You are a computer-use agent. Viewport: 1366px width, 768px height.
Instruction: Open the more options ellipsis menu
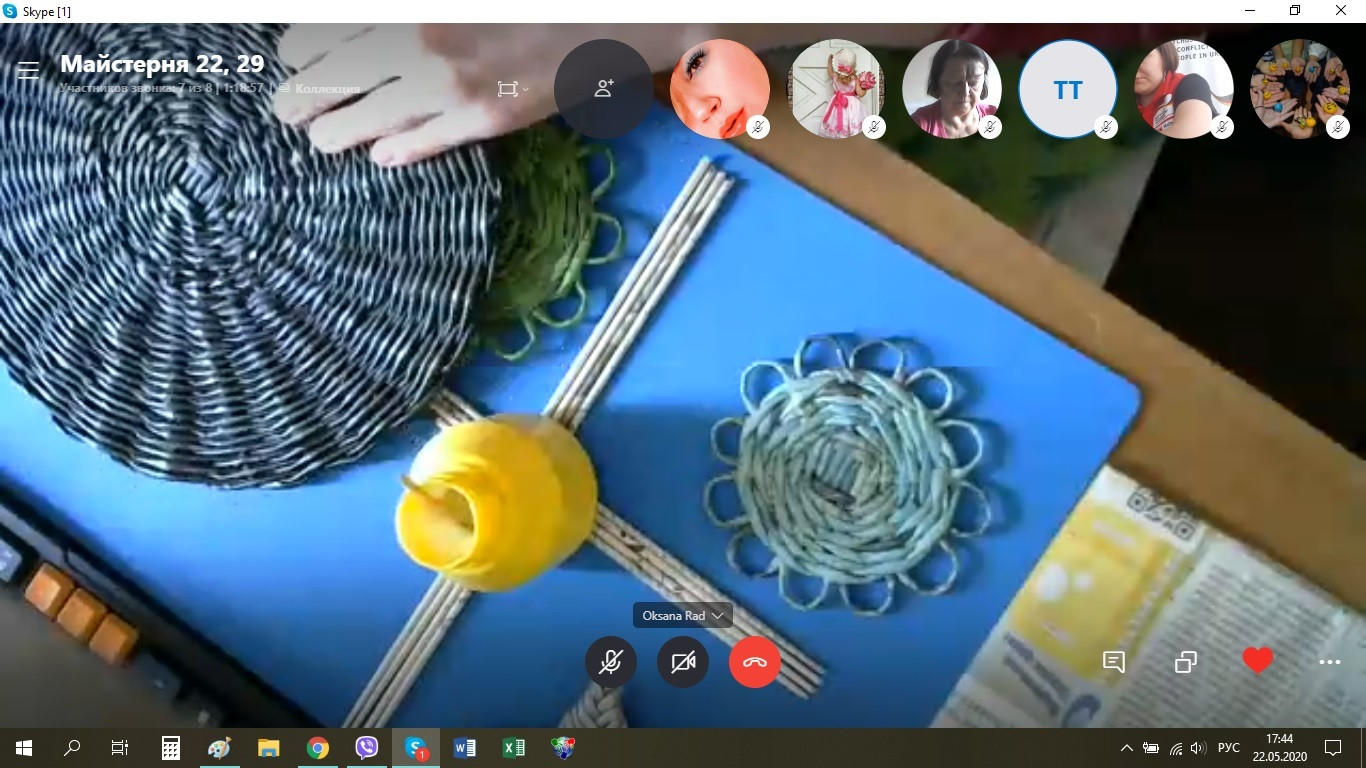[1329, 662]
